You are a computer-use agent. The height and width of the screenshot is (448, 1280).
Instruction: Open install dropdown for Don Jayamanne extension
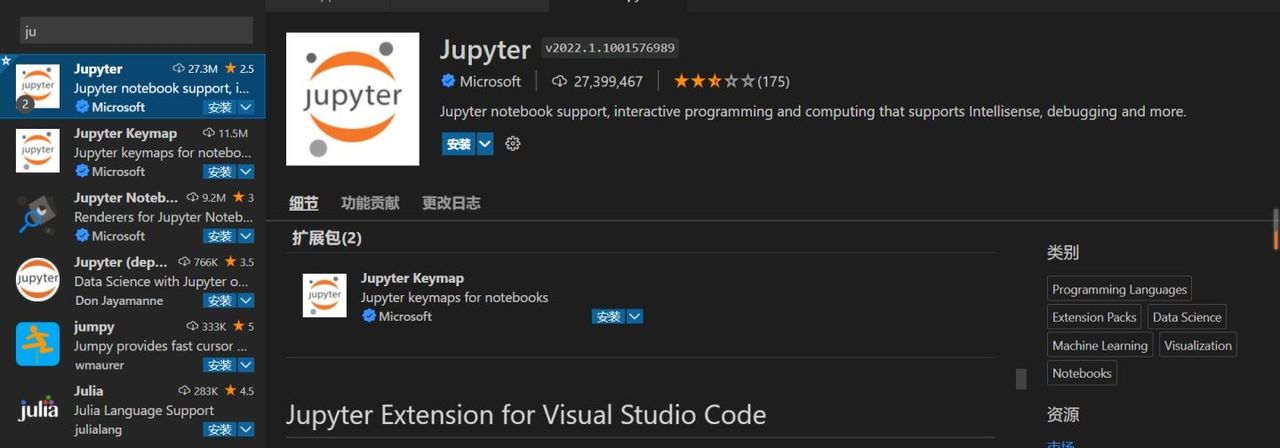tap(246, 300)
